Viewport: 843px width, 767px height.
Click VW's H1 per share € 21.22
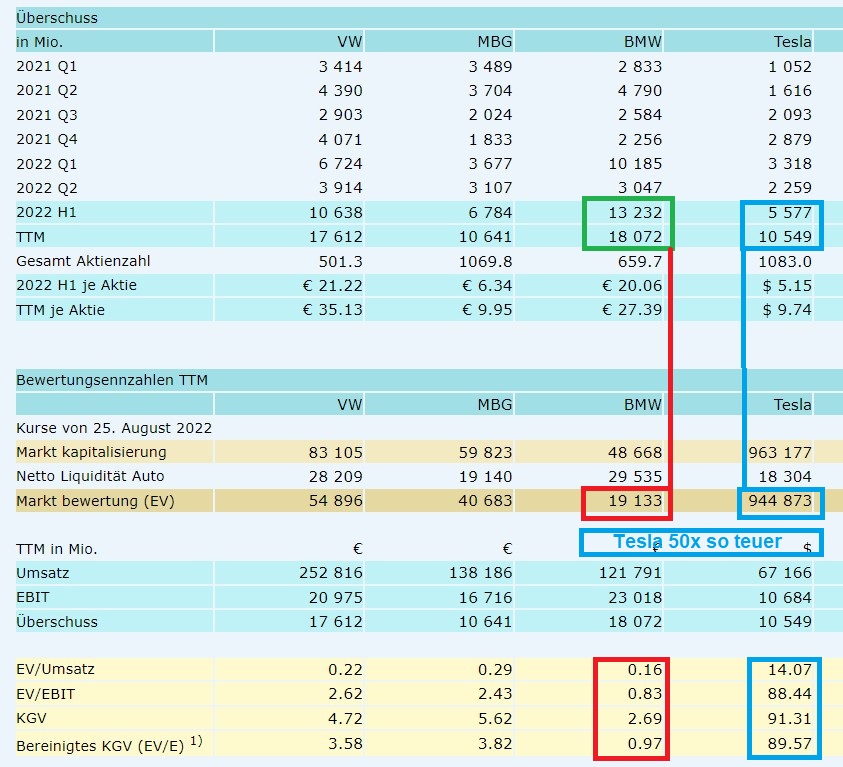[333, 285]
